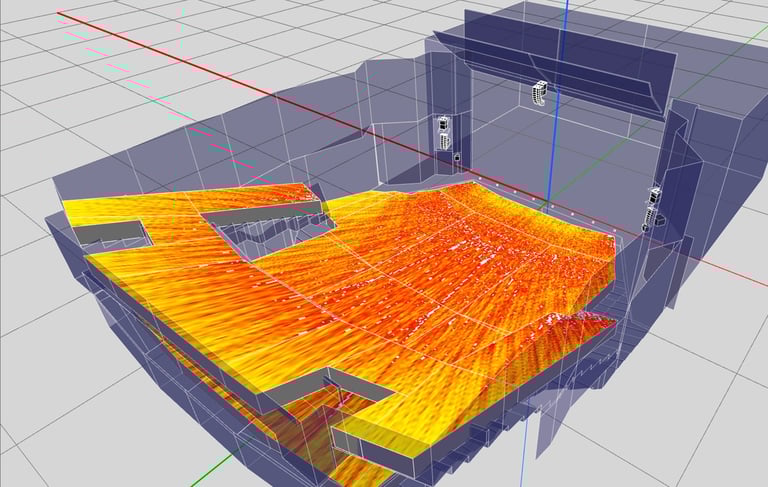Viewport: 768px width, 487px height.
Task: Select the upper loudspeaker on the left proscenium wall
Action: tap(443, 124)
